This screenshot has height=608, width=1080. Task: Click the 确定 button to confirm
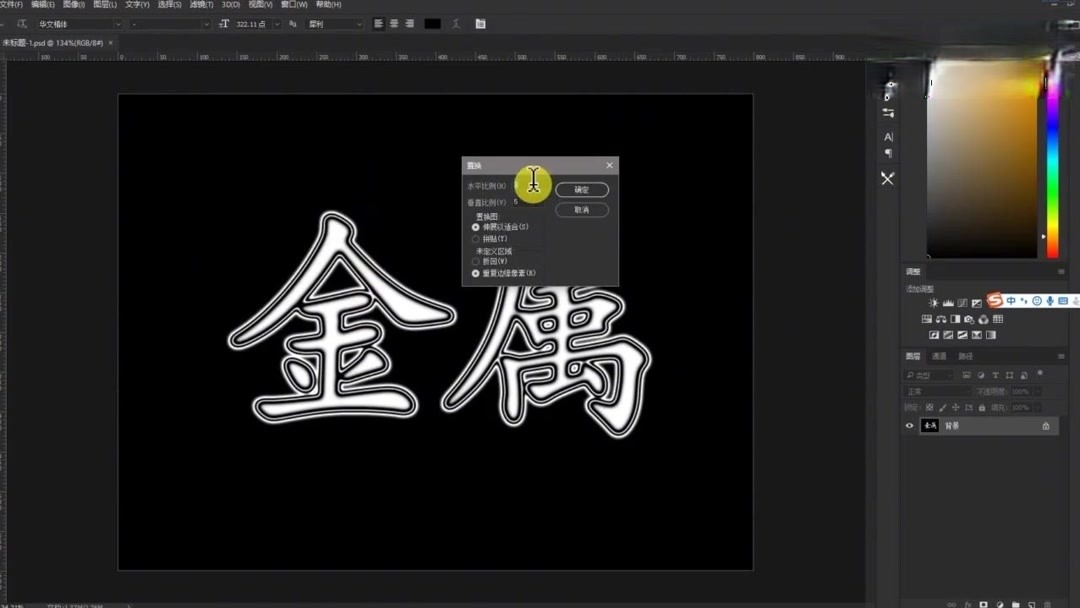click(581, 189)
